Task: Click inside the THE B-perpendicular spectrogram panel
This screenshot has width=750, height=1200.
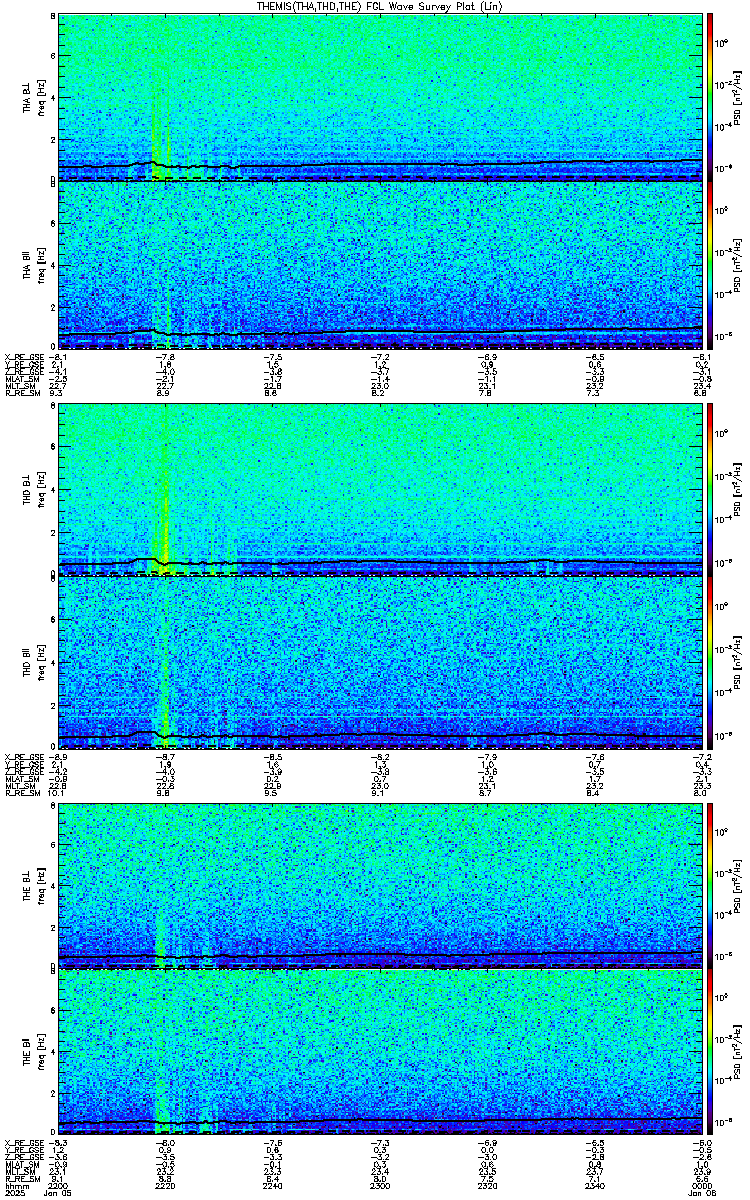Action: pyautogui.click(x=380, y=885)
